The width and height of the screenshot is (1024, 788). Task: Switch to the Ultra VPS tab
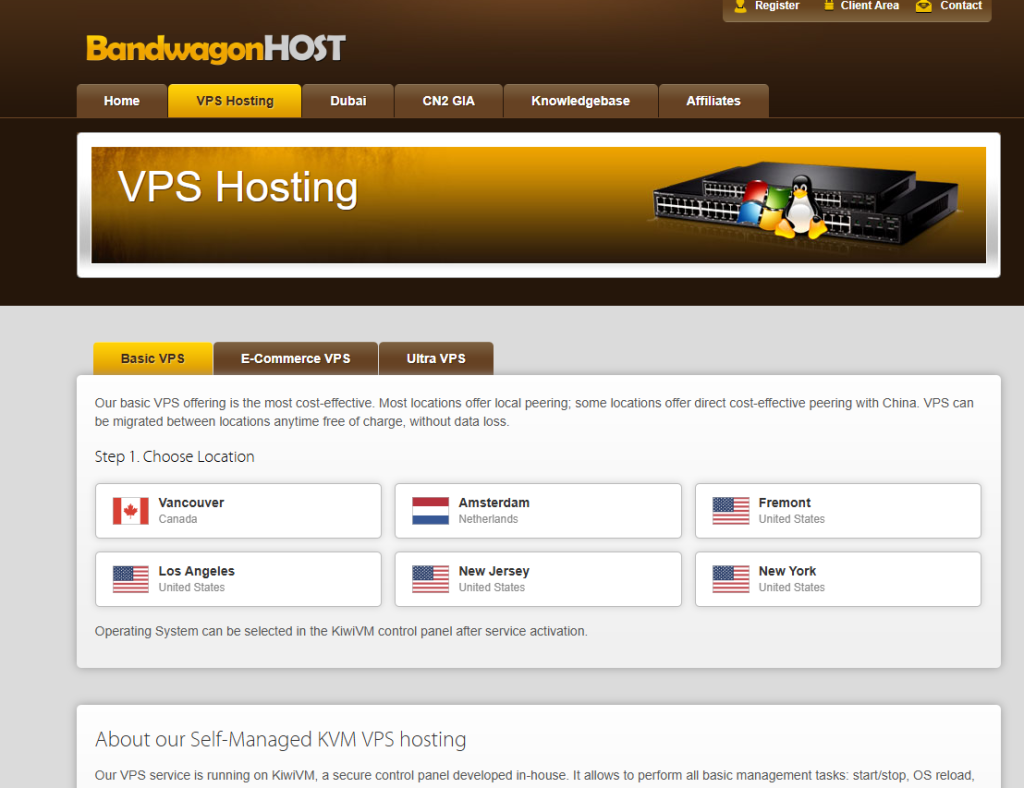tap(436, 358)
